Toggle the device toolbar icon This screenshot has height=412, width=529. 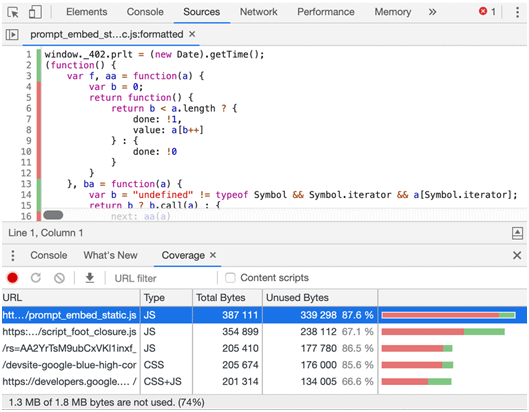35,12
